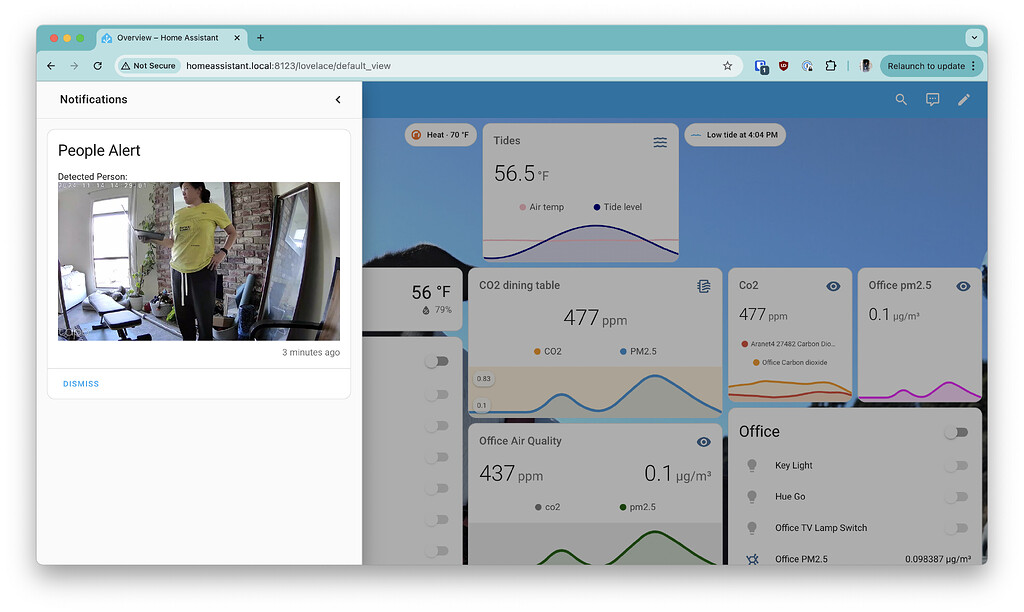Viewport: 1024px width, 612px height.
Task: Click the Heat 70°F thermostat chip
Action: 440,134
